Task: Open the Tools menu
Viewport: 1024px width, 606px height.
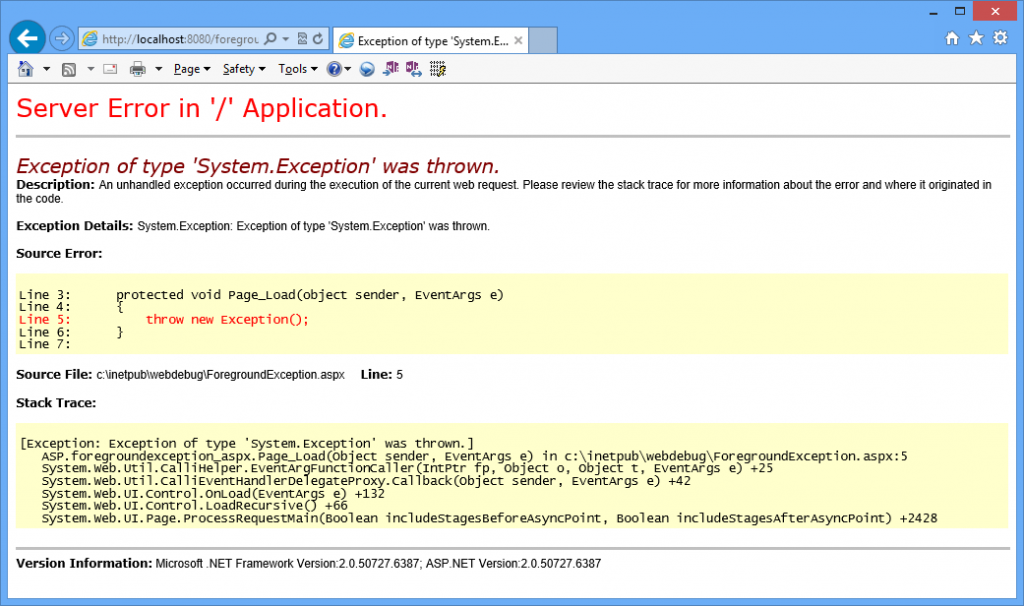Action: pos(298,69)
